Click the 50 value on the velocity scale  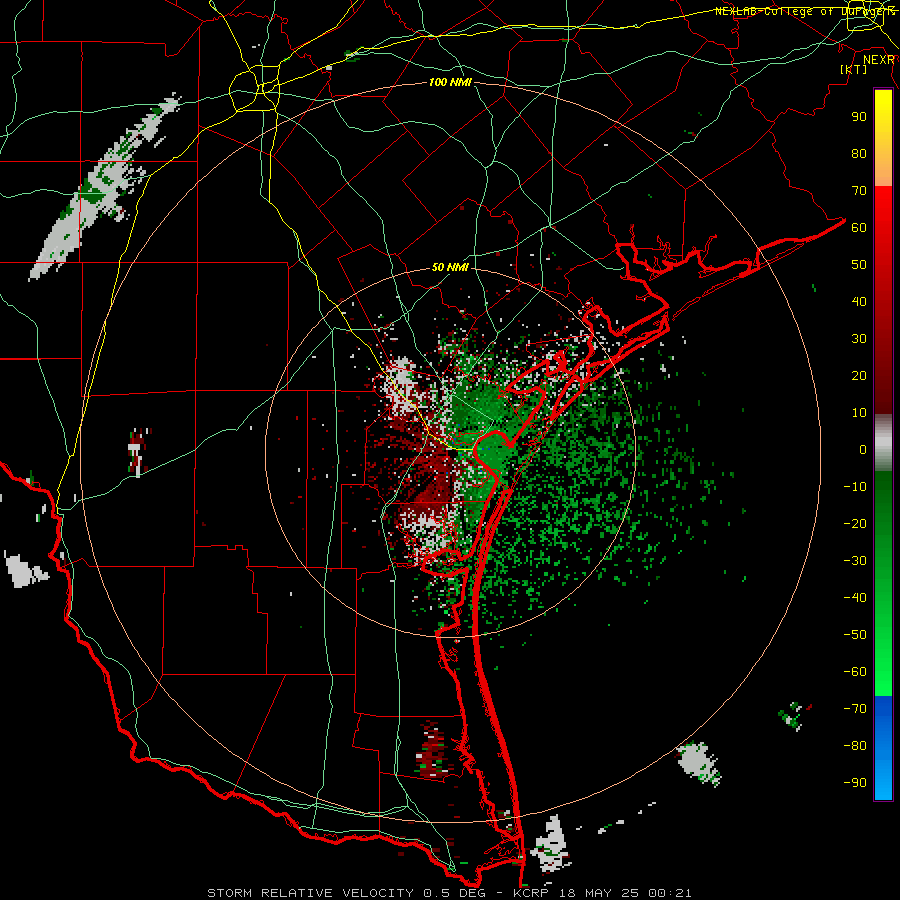[859, 265]
